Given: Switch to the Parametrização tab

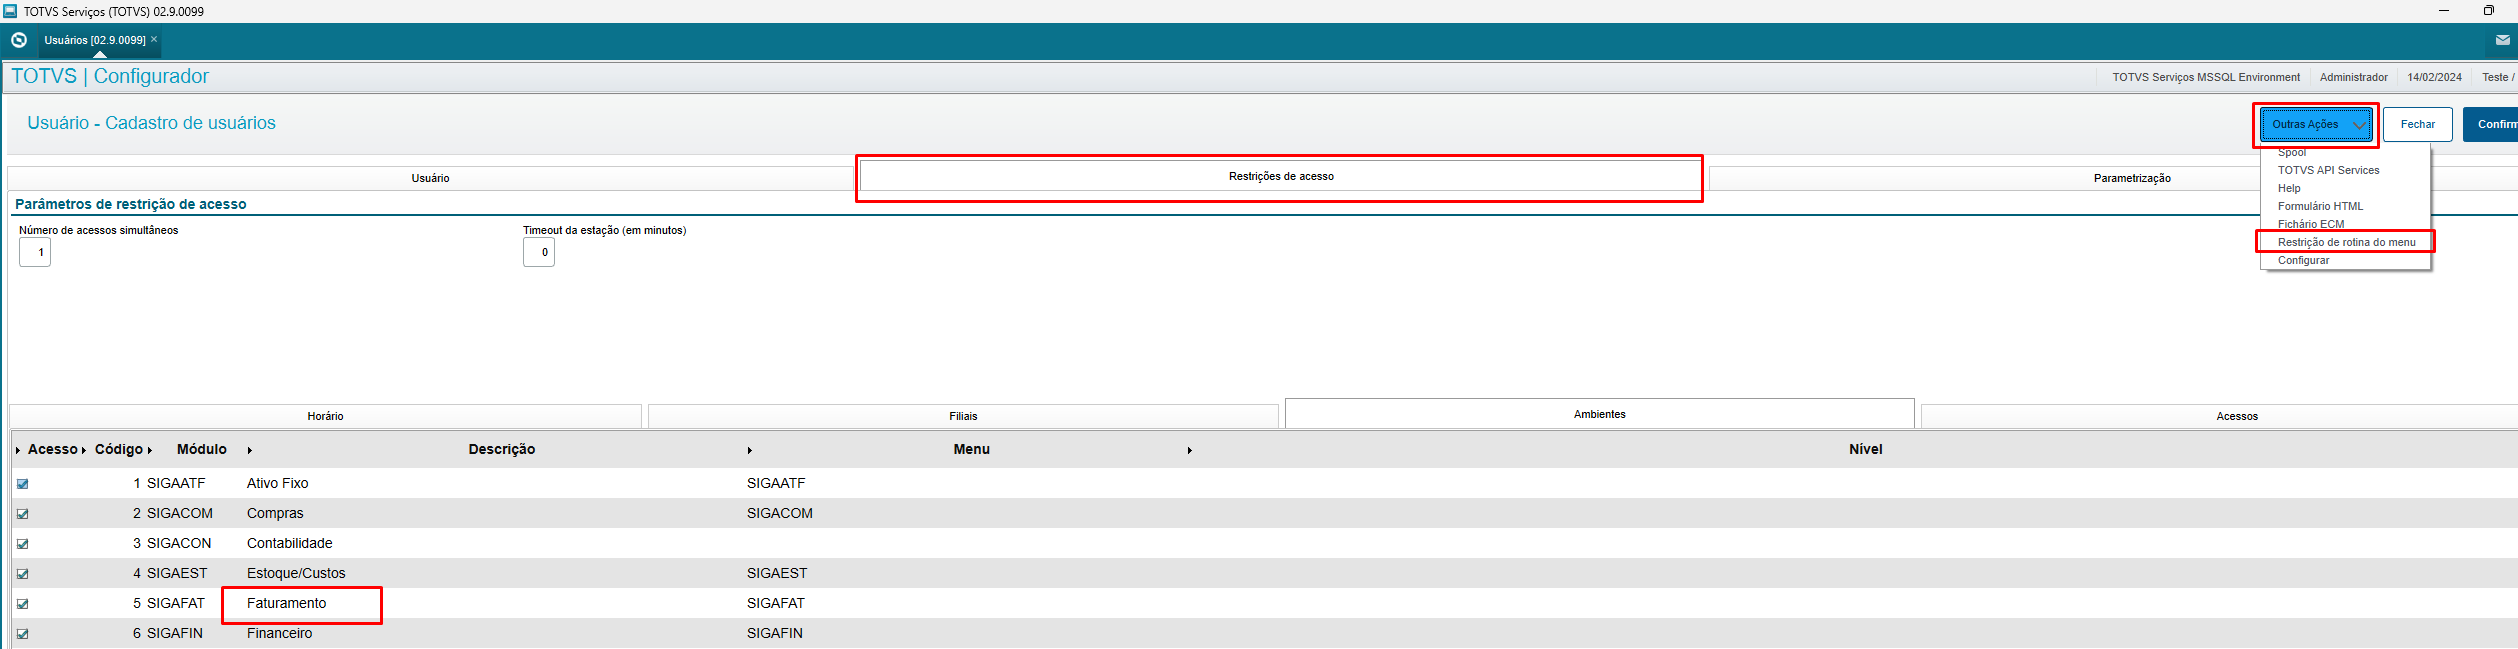Looking at the screenshot, I should pyautogui.click(x=2132, y=178).
